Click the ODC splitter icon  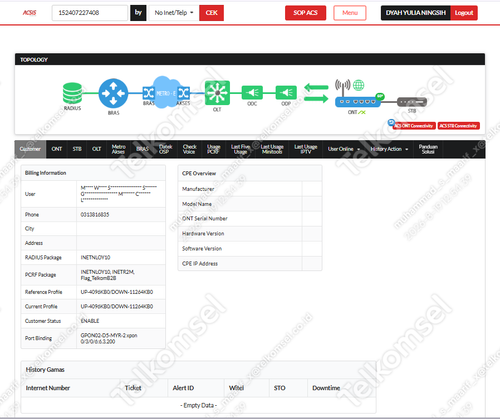click(252, 93)
